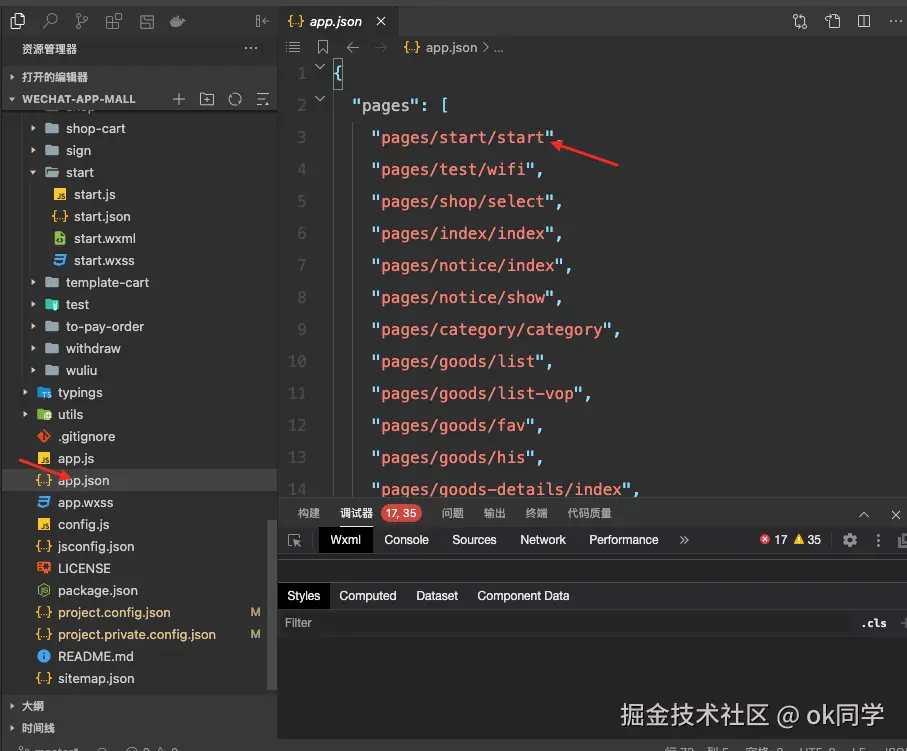Viewport: 907px width, 751px height.
Task: Select the Sources devtools tab
Action: (474, 540)
